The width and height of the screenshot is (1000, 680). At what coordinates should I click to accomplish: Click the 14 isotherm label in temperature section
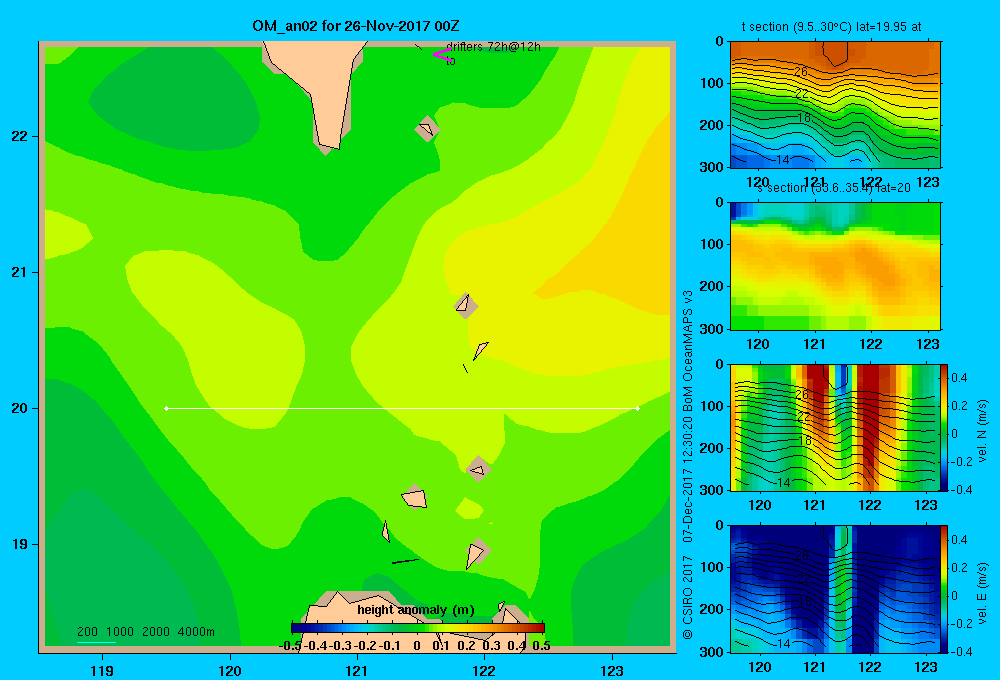[x=783, y=159]
